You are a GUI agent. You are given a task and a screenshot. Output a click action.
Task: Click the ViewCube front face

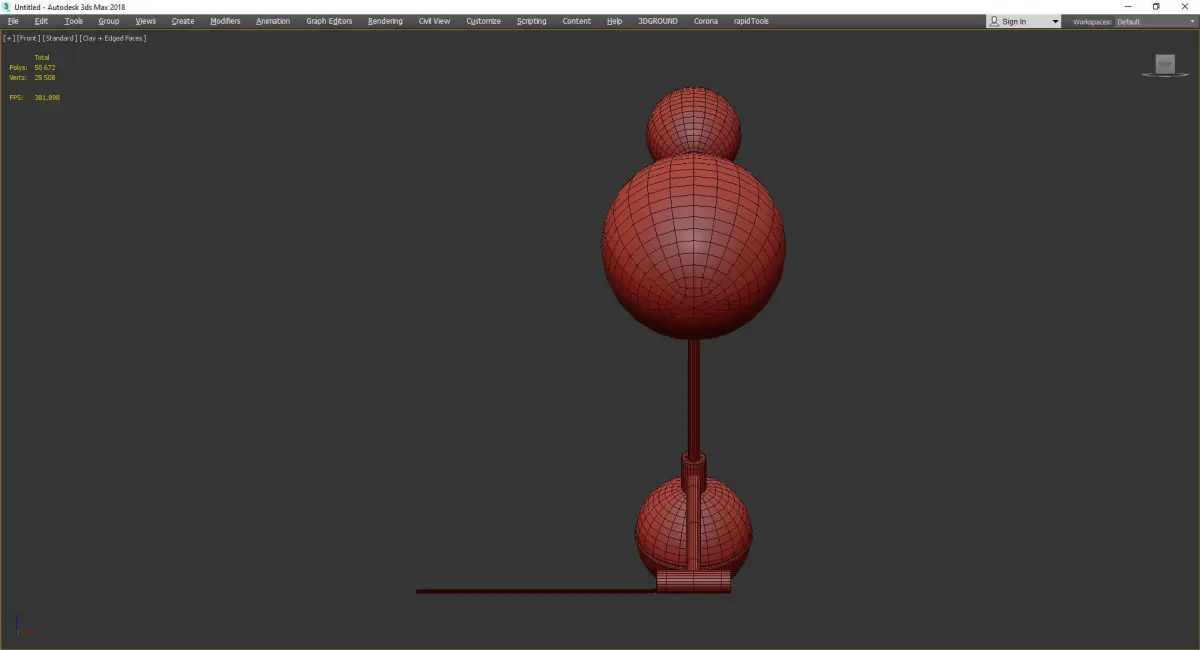tap(1165, 64)
